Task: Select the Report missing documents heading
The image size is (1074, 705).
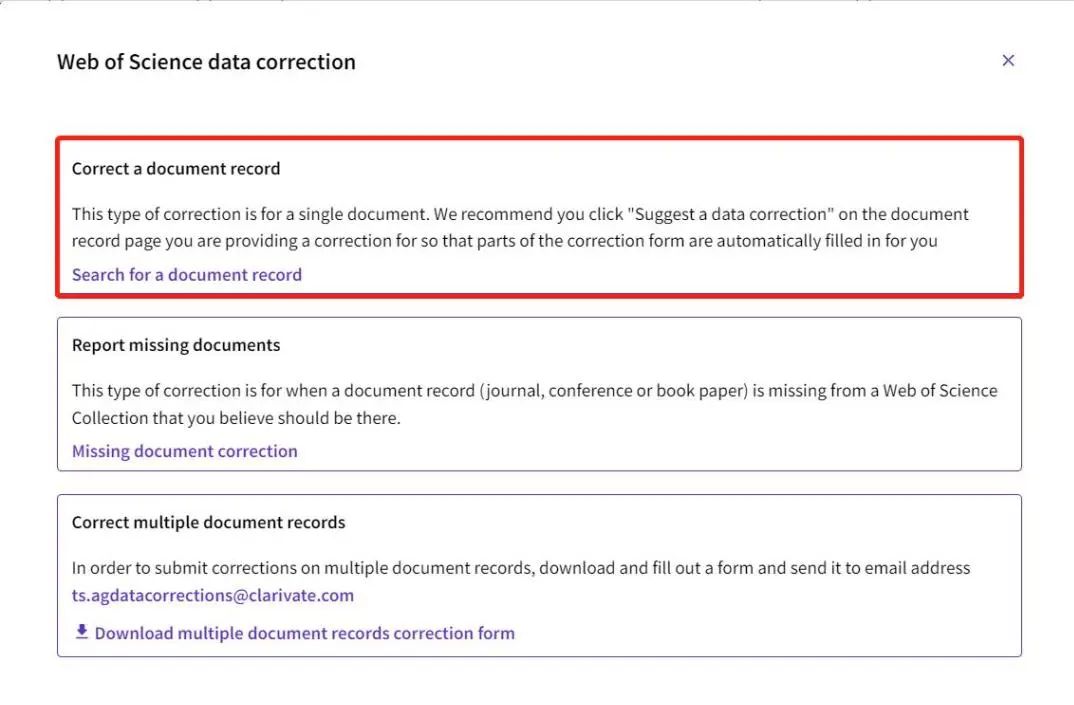Action: [176, 345]
